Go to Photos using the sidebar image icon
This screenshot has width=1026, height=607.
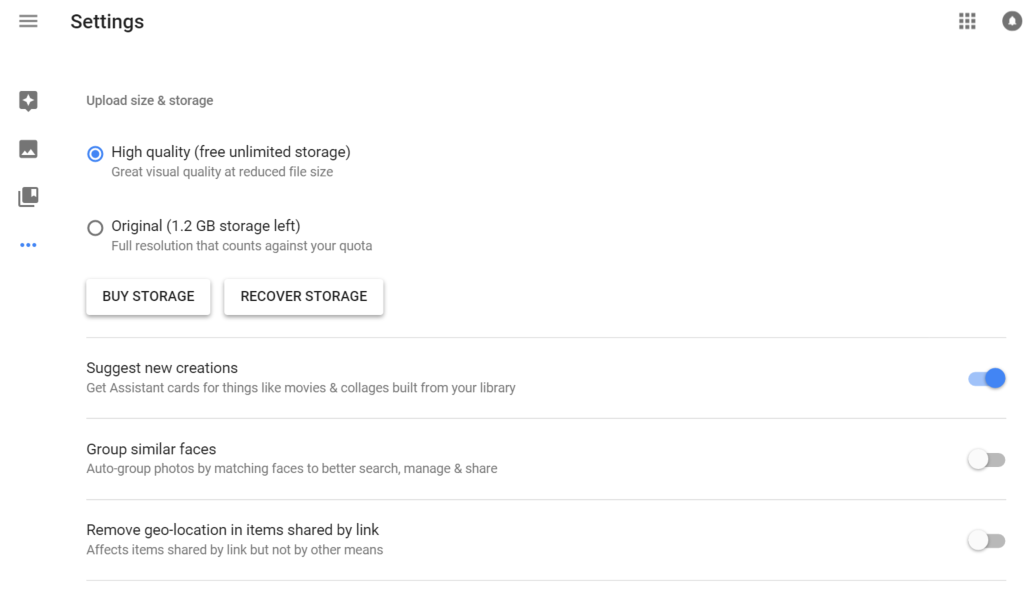pos(27,148)
